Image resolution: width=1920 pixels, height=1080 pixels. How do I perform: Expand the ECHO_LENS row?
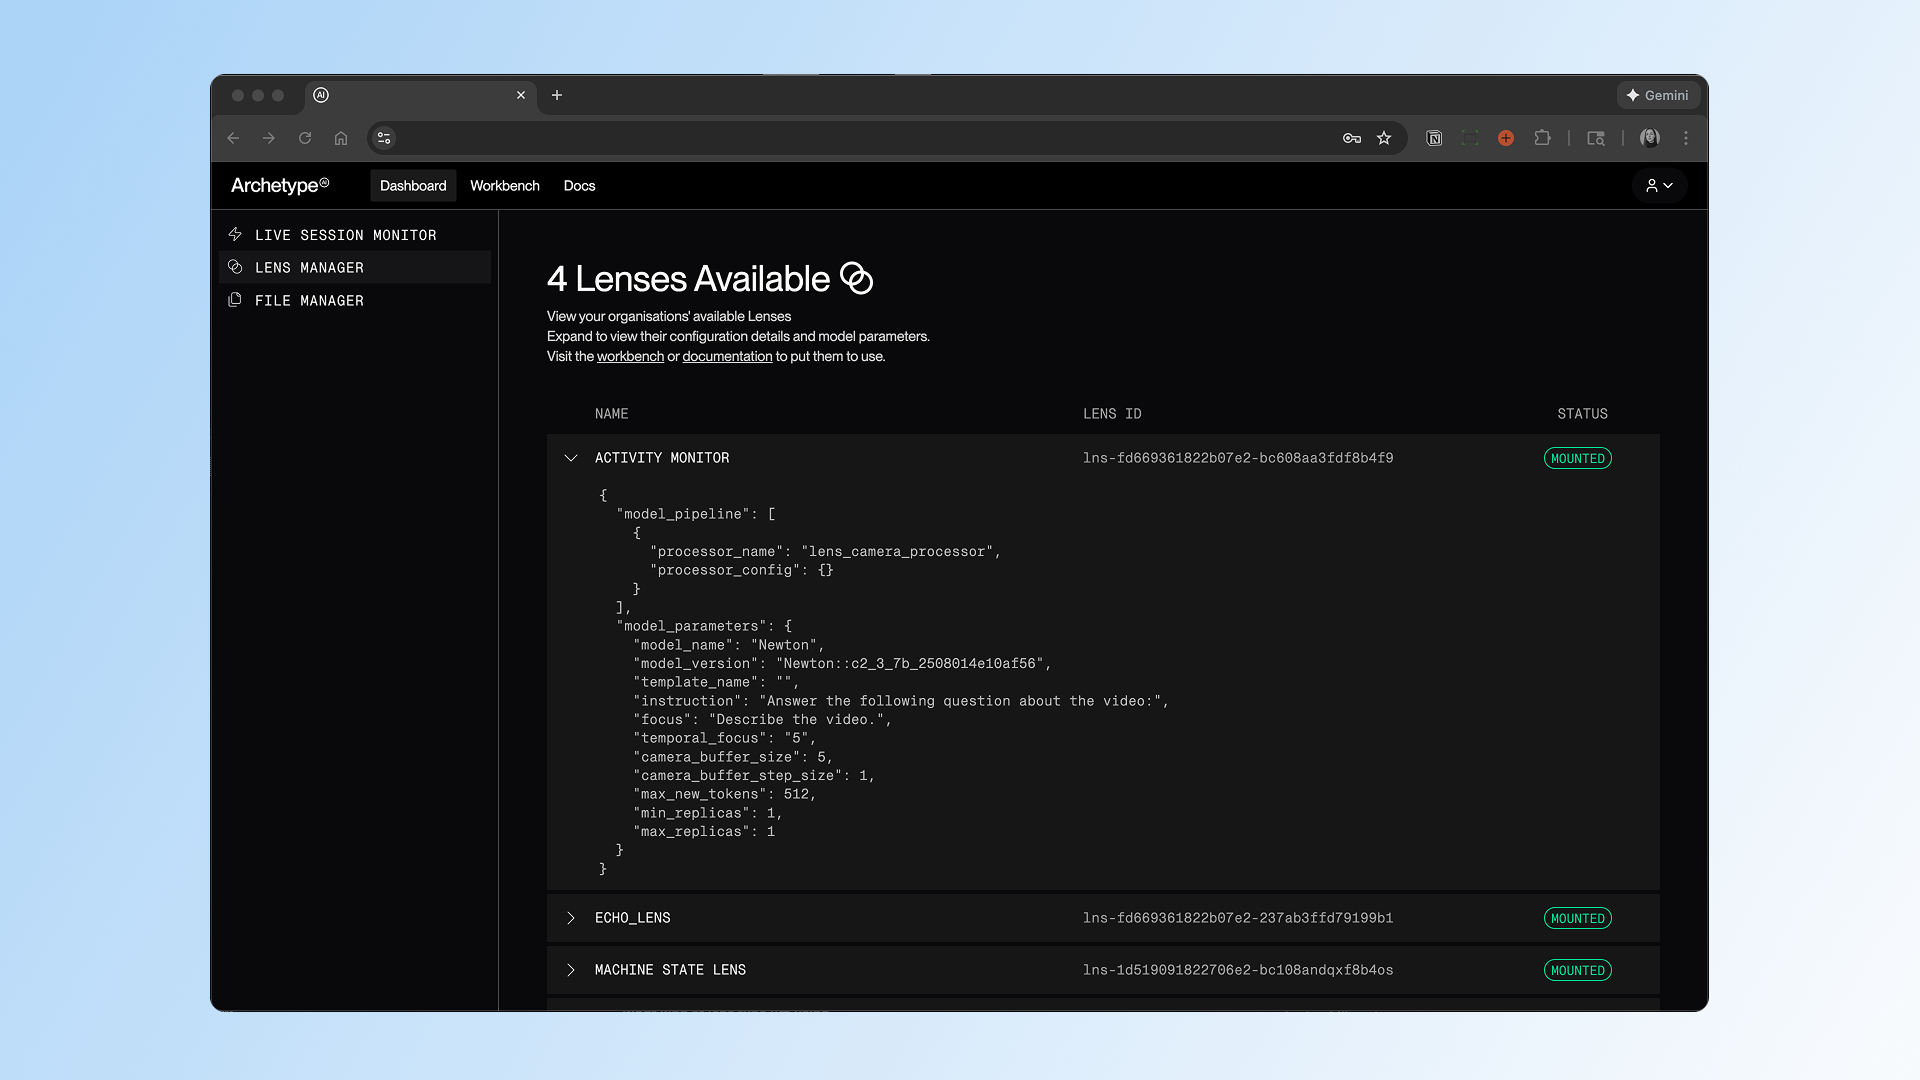click(570, 917)
